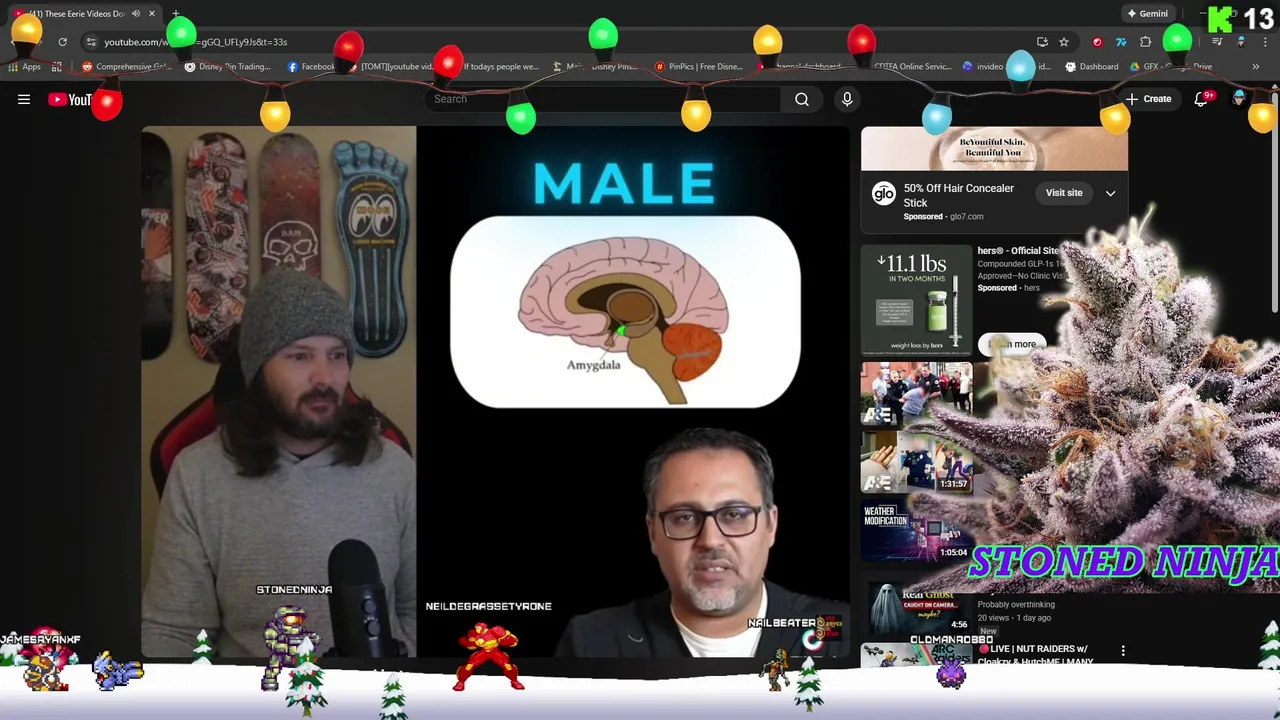Open the A&E police arrest video thumbnail
Screen dimensions: 1280x720
(916, 396)
